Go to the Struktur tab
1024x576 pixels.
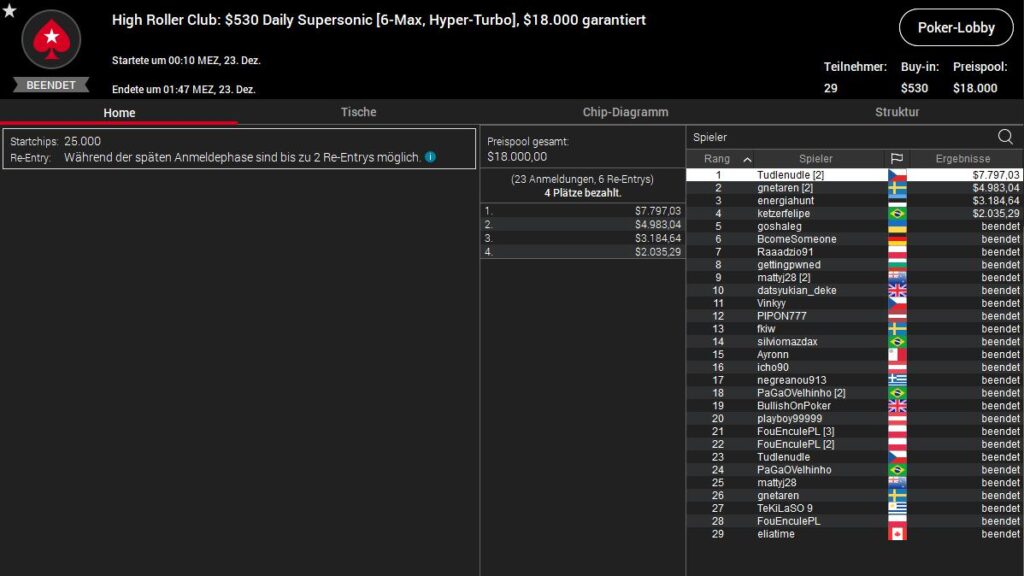tap(896, 112)
